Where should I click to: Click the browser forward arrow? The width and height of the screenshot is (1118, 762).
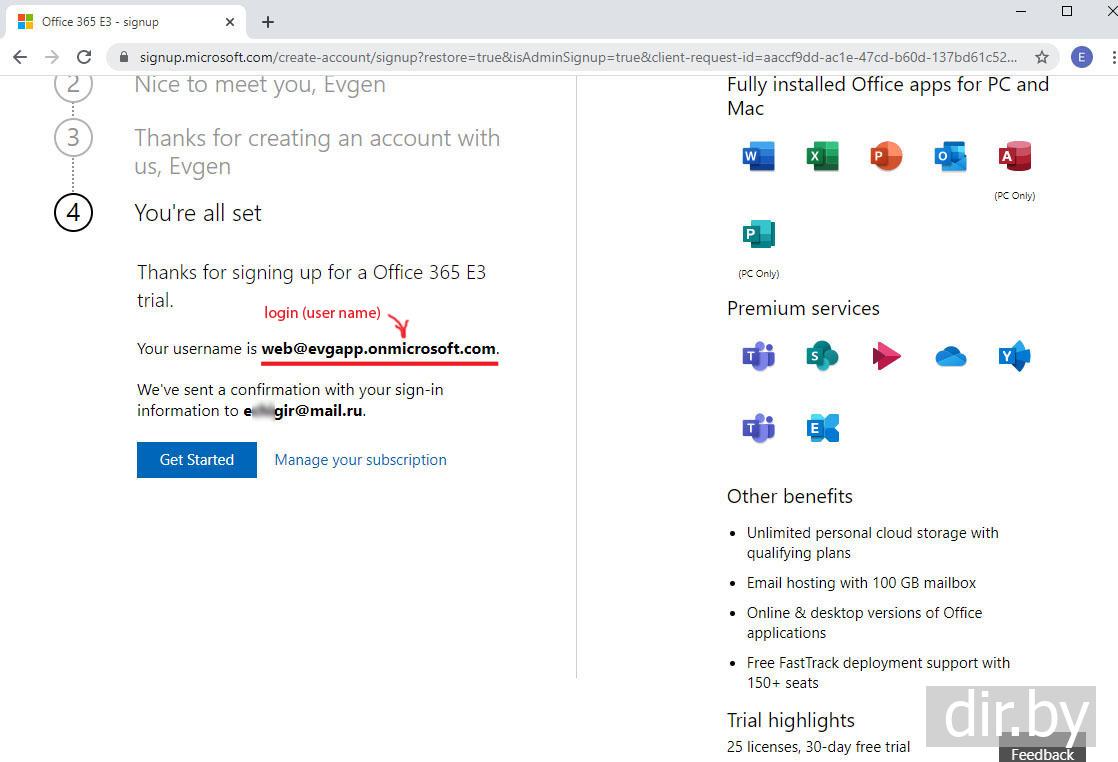pyautogui.click(x=52, y=57)
